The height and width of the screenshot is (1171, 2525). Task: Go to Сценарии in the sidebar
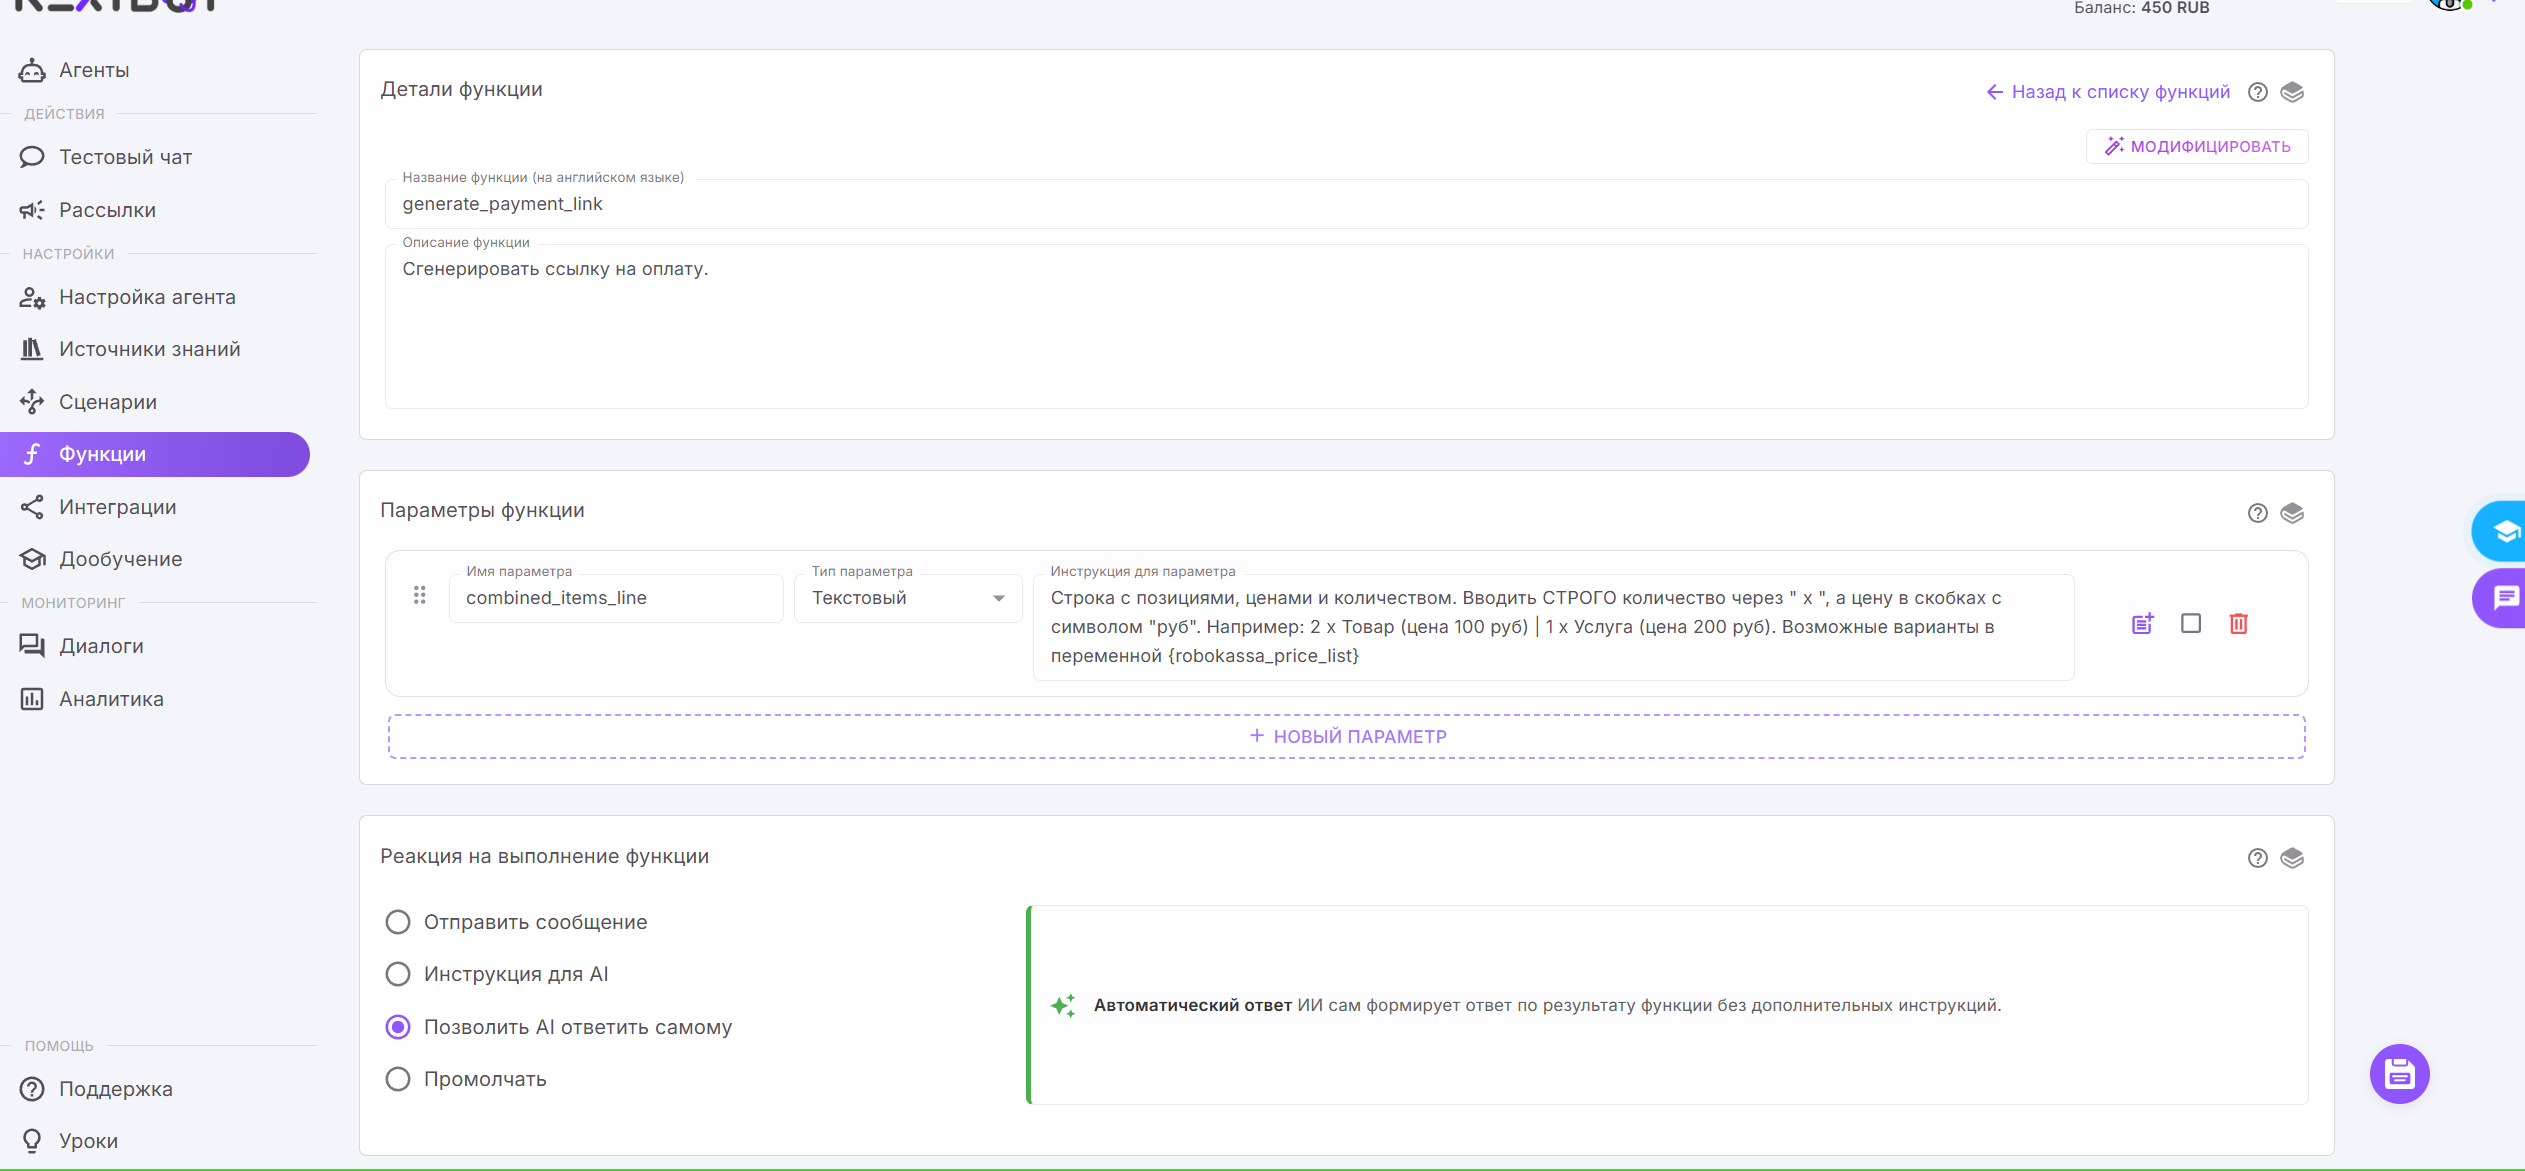(107, 402)
